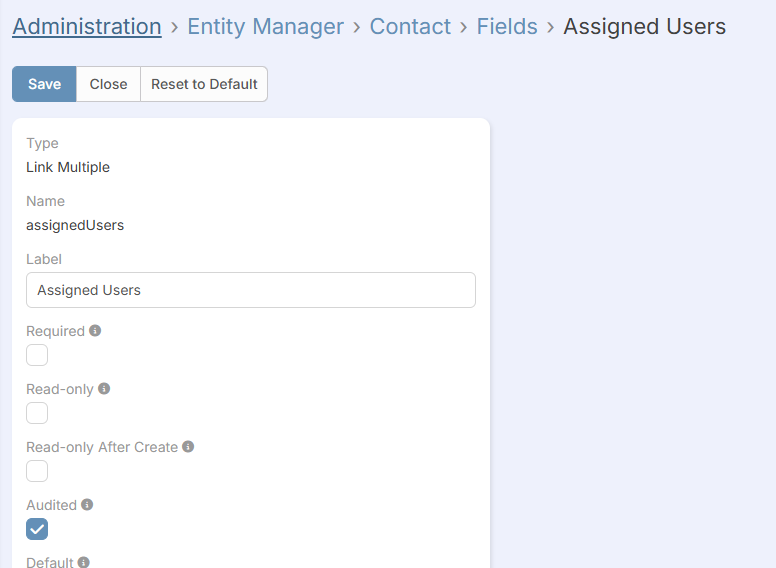Image resolution: width=776 pixels, height=568 pixels.
Task: Toggle the Read-only checkbox
Action: tap(37, 413)
